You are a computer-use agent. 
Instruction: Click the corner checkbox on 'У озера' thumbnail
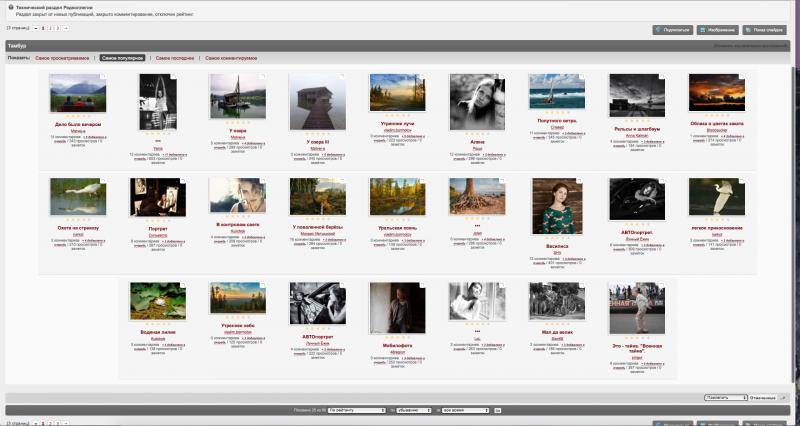(x=263, y=77)
